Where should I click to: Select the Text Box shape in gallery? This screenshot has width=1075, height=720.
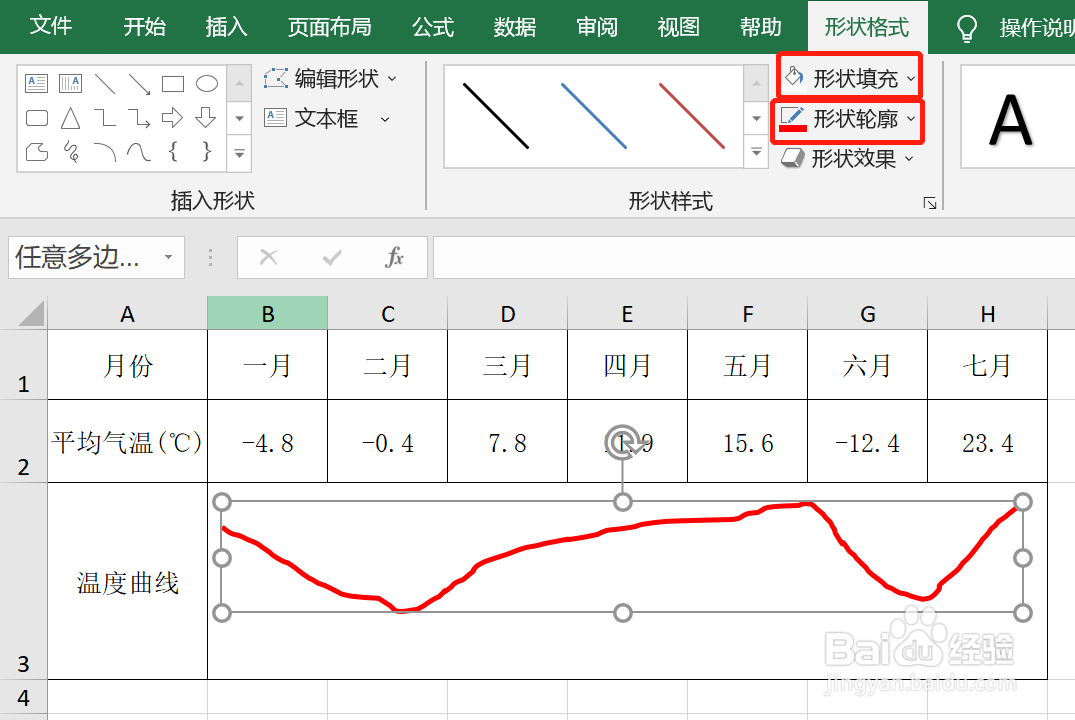[x=36, y=84]
